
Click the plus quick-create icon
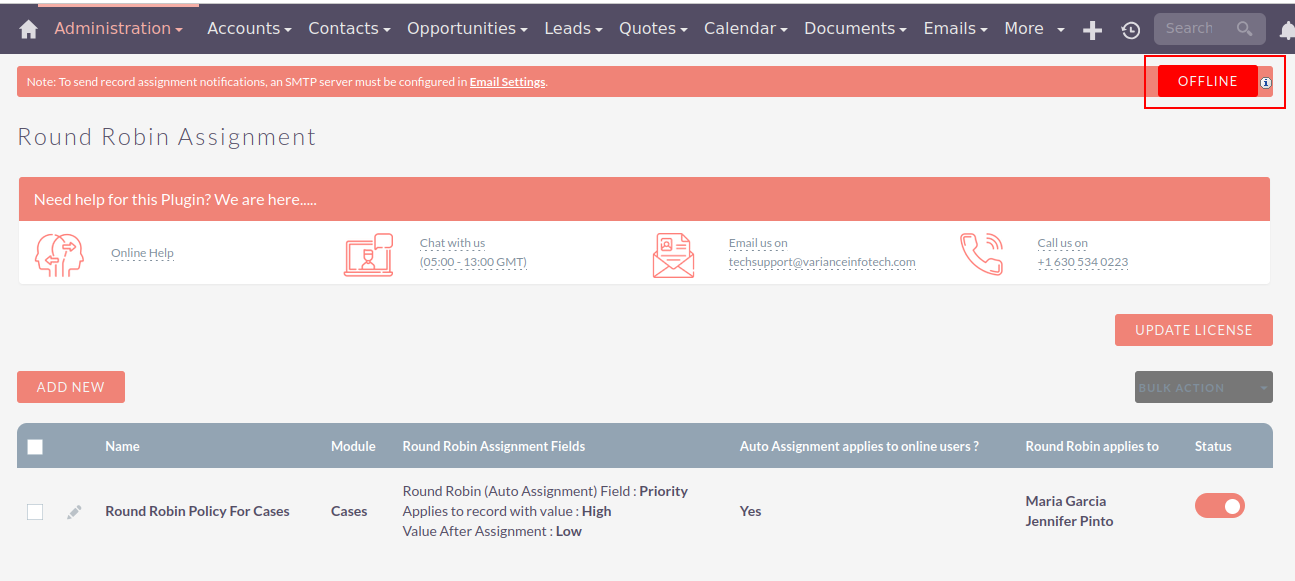pos(1093,30)
